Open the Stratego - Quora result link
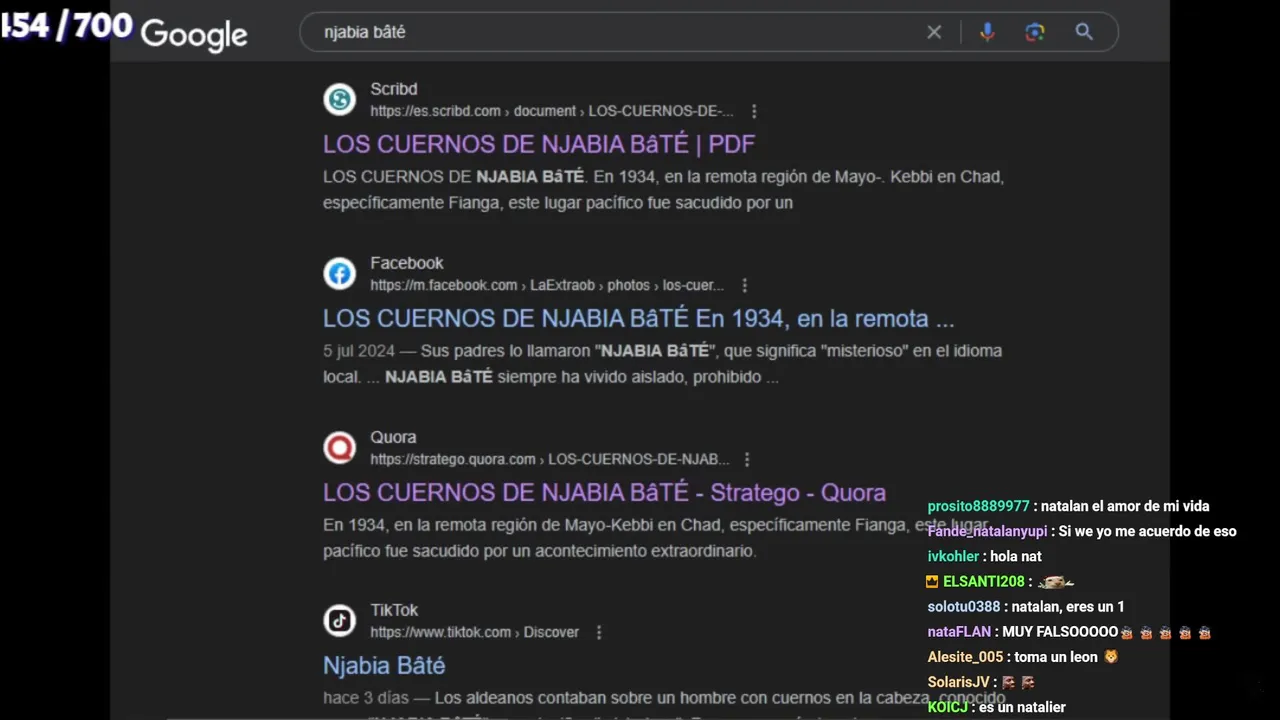 pyautogui.click(x=604, y=492)
